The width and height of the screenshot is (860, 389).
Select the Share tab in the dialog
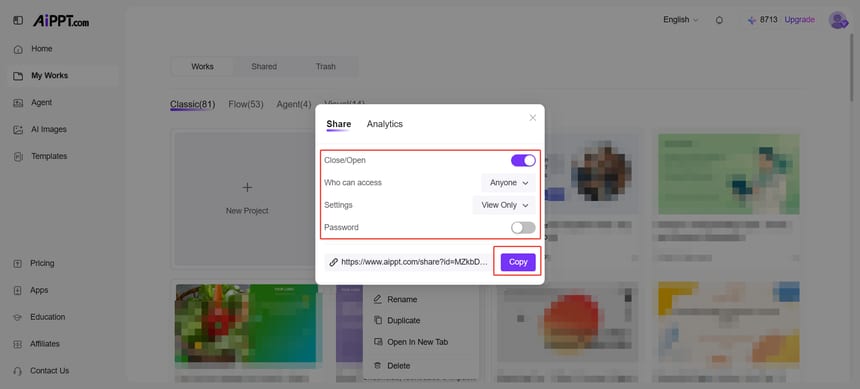(338, 124)
